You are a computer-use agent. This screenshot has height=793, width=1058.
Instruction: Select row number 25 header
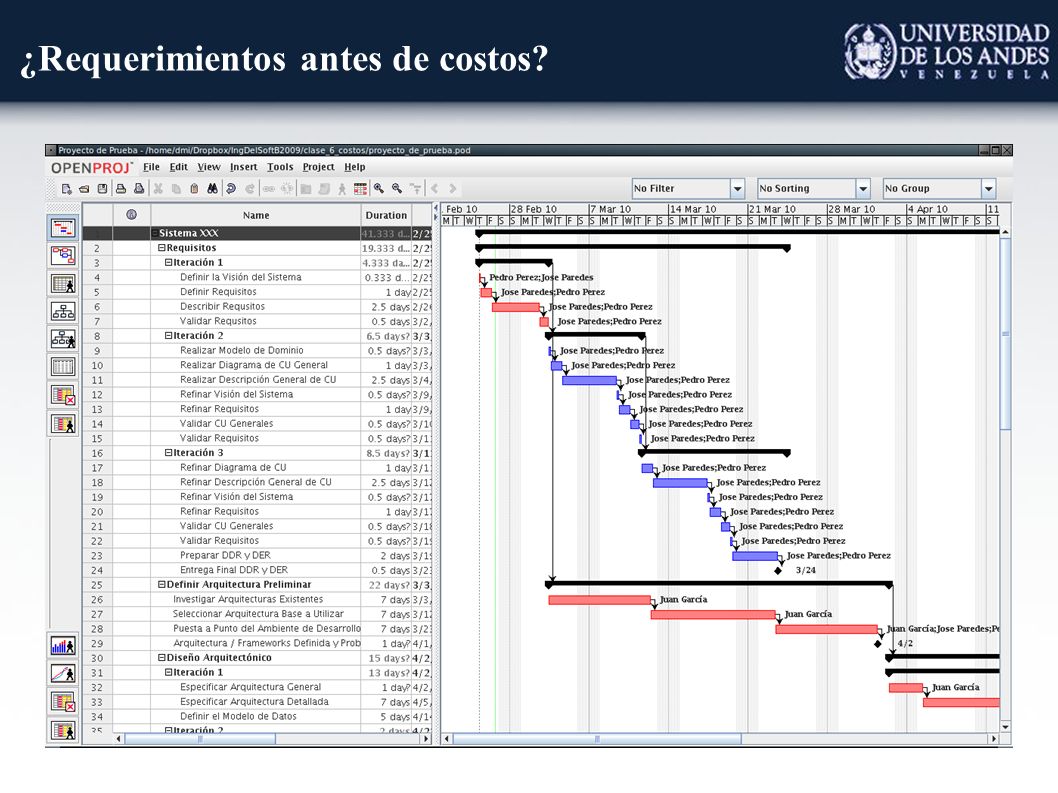click(x=97, y=585)
